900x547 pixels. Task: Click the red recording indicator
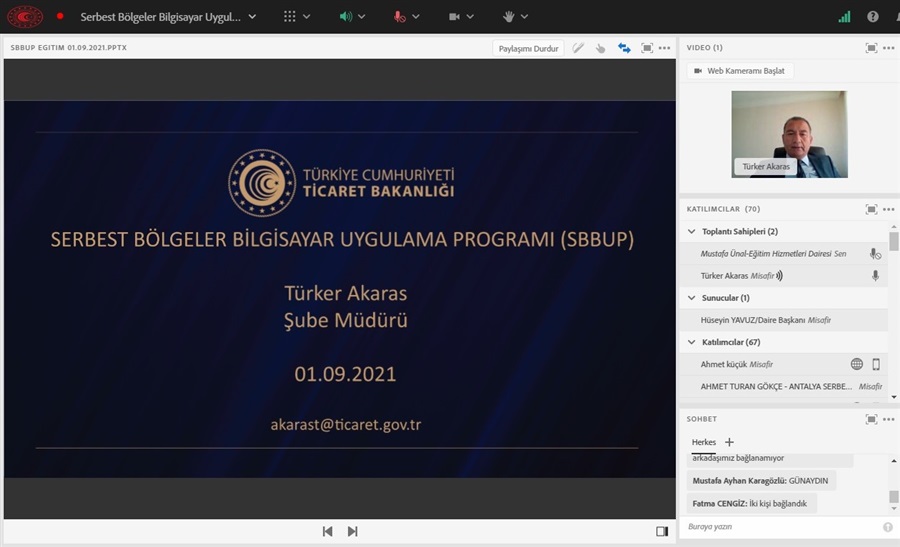click(60, 16)
